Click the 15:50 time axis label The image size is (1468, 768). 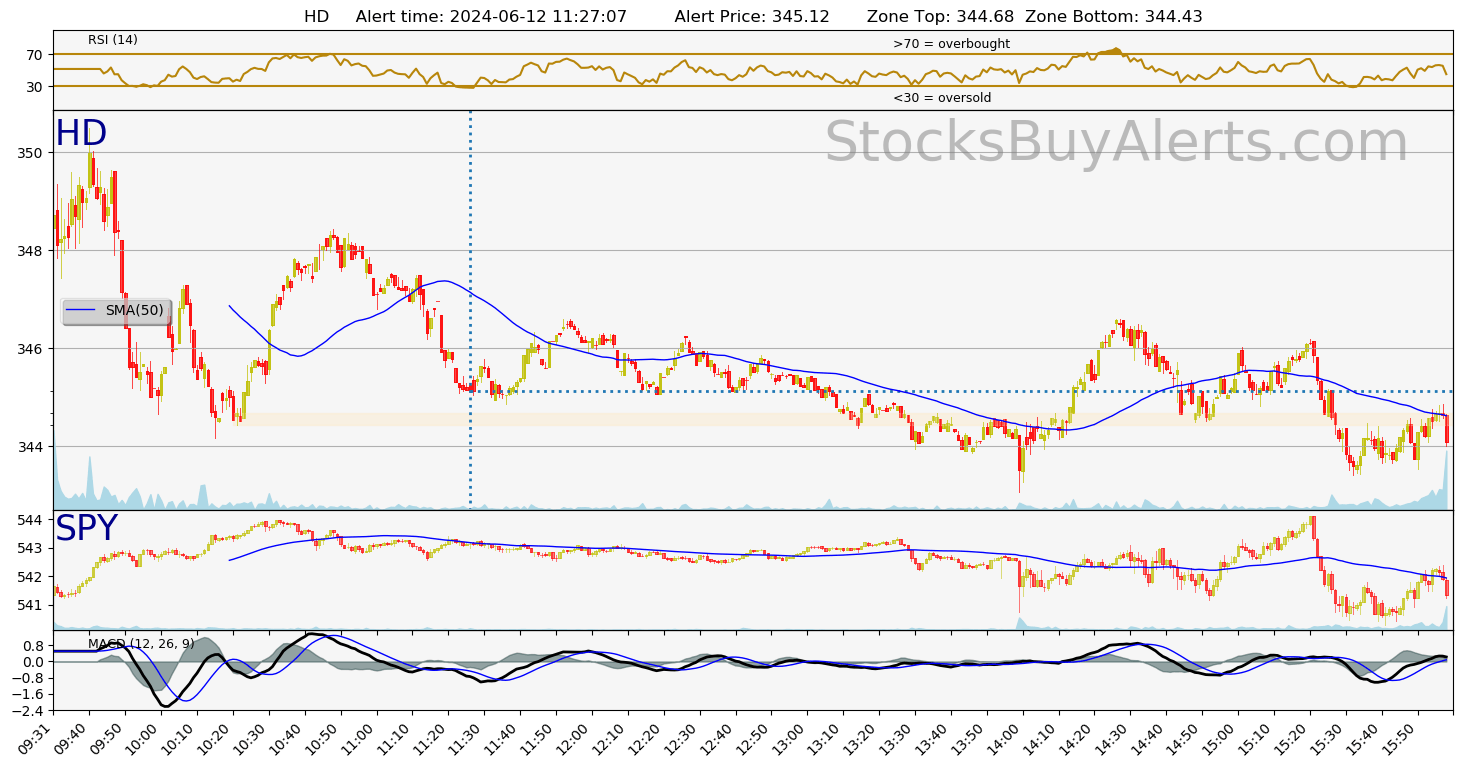point(1402,738)
